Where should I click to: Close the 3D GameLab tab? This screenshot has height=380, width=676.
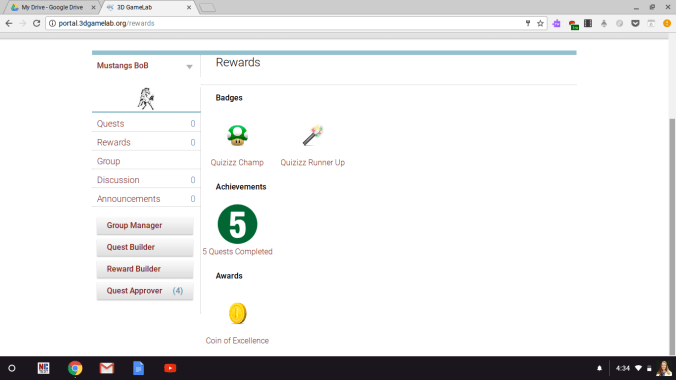tap(189, 7)
